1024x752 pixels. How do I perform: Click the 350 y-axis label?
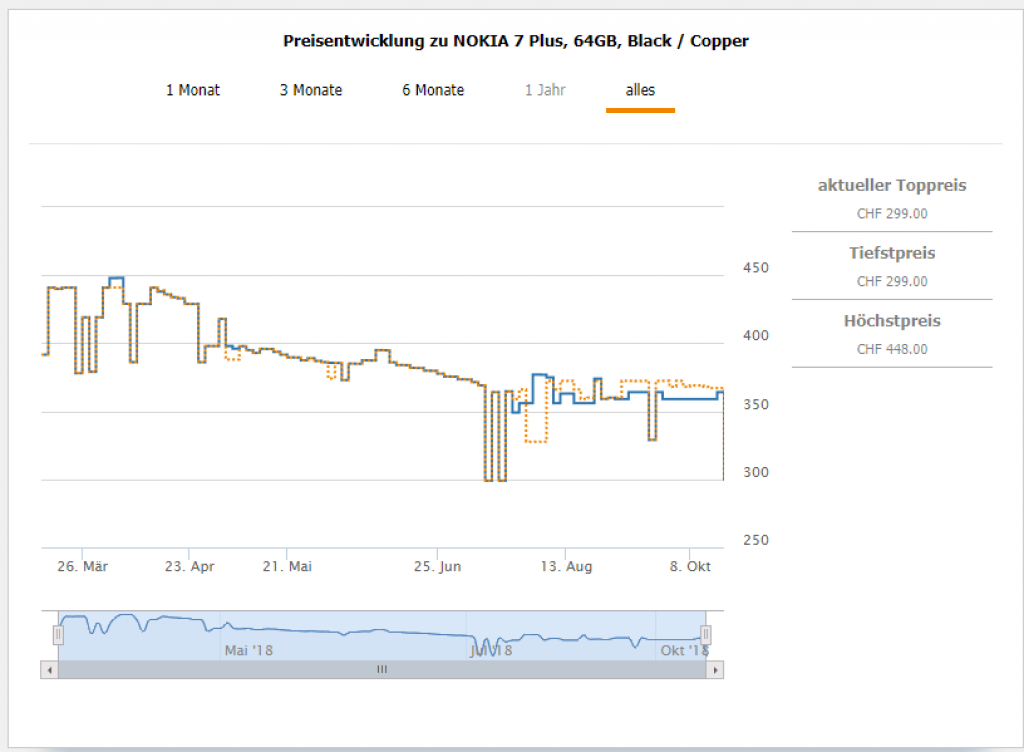pos(756,405)
